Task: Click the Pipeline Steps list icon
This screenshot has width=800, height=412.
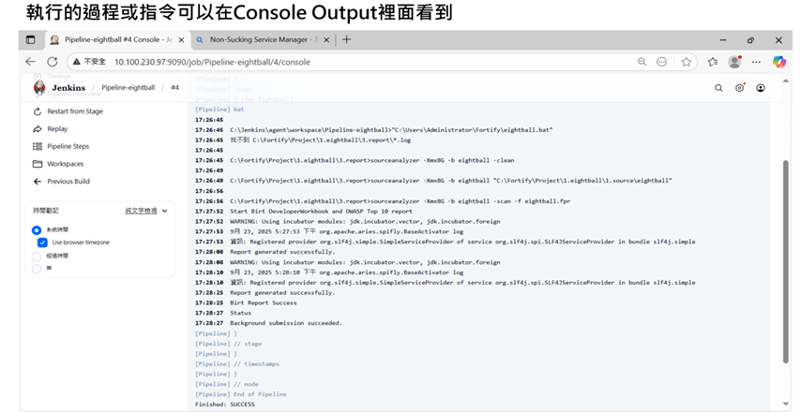Action: coord(37,146)
